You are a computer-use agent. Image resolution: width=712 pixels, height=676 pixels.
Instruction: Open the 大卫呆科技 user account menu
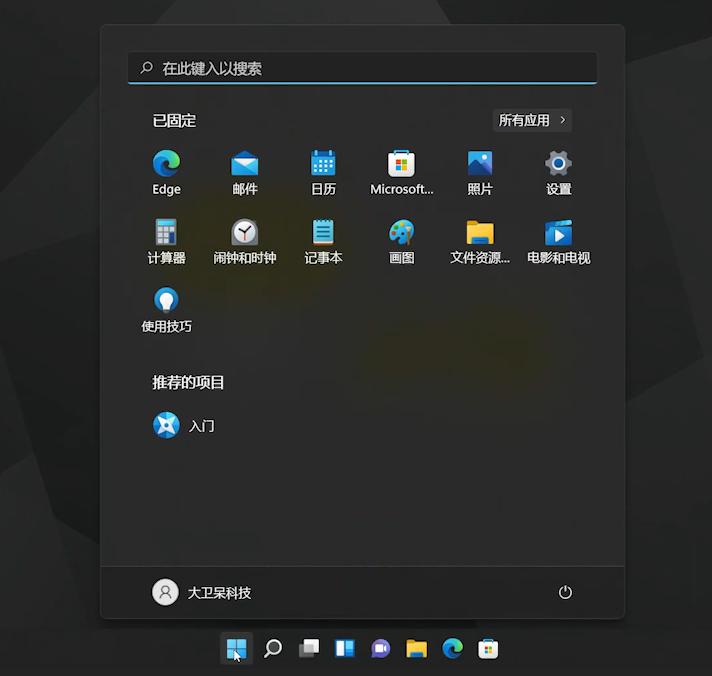tap(201, 592)
